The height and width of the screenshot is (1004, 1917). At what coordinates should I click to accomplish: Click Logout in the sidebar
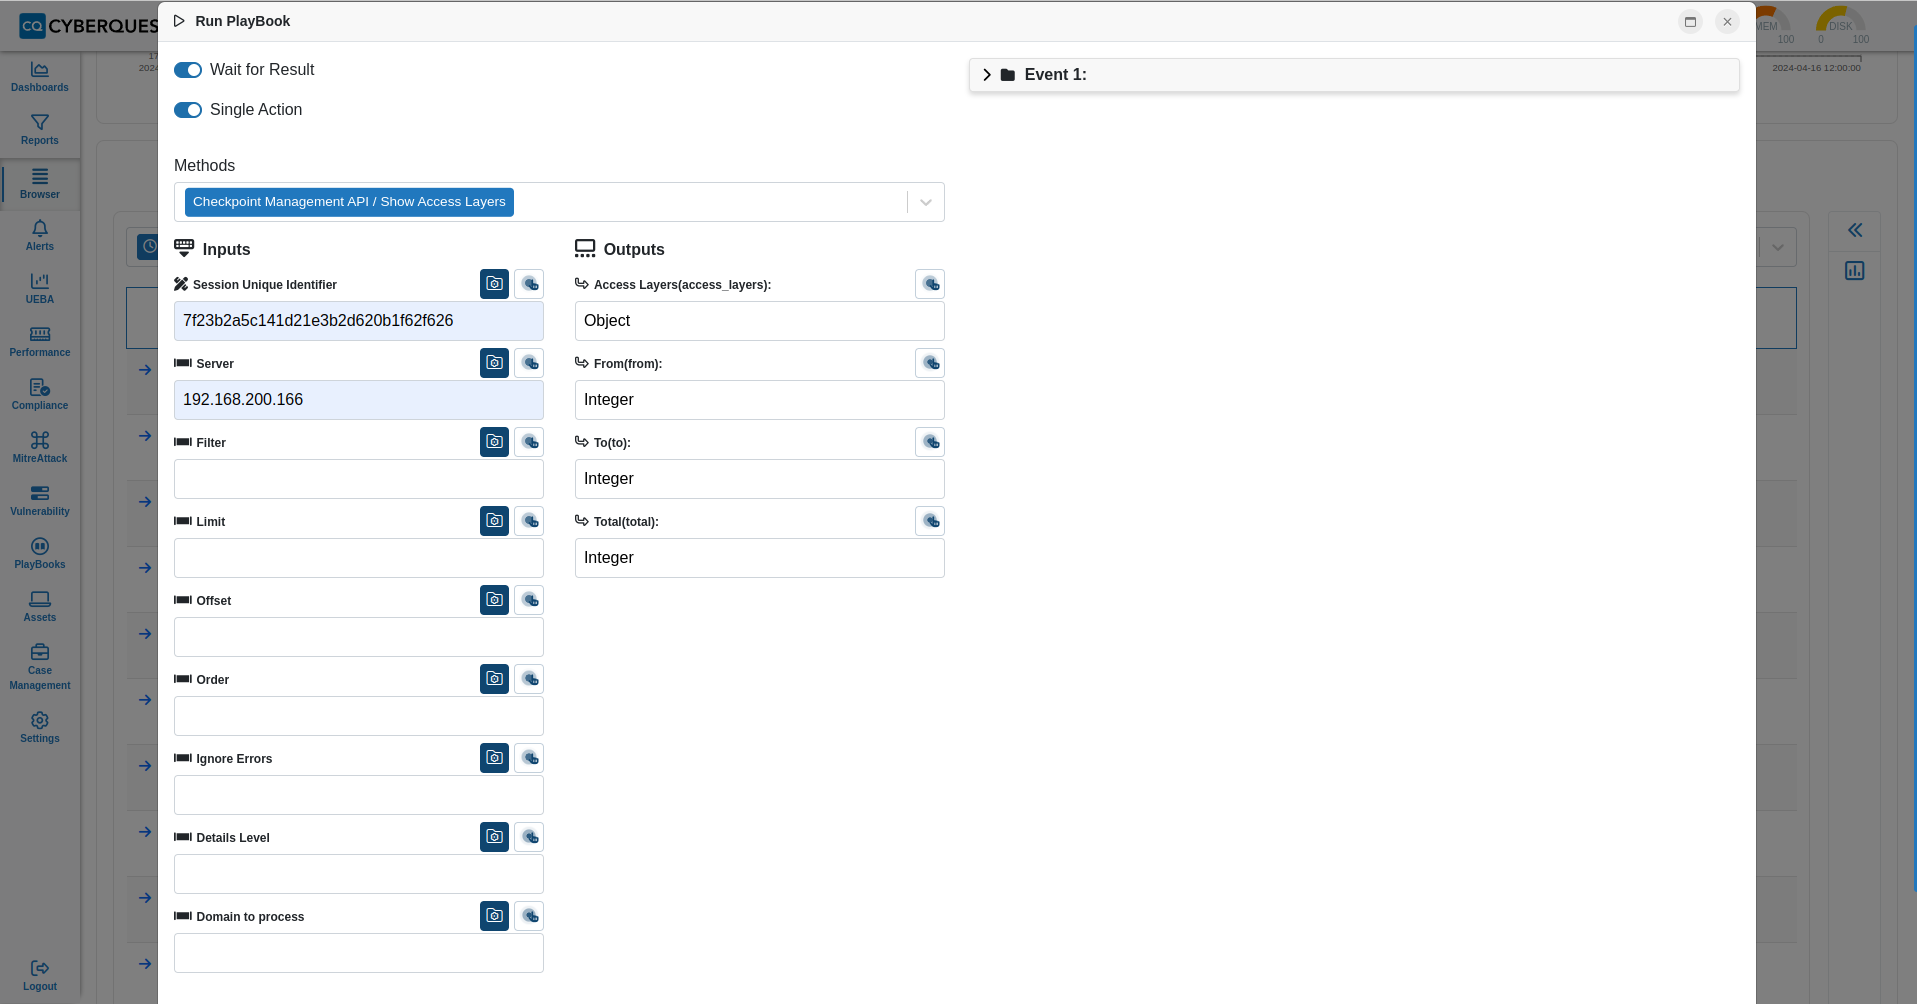click(40, 976)
